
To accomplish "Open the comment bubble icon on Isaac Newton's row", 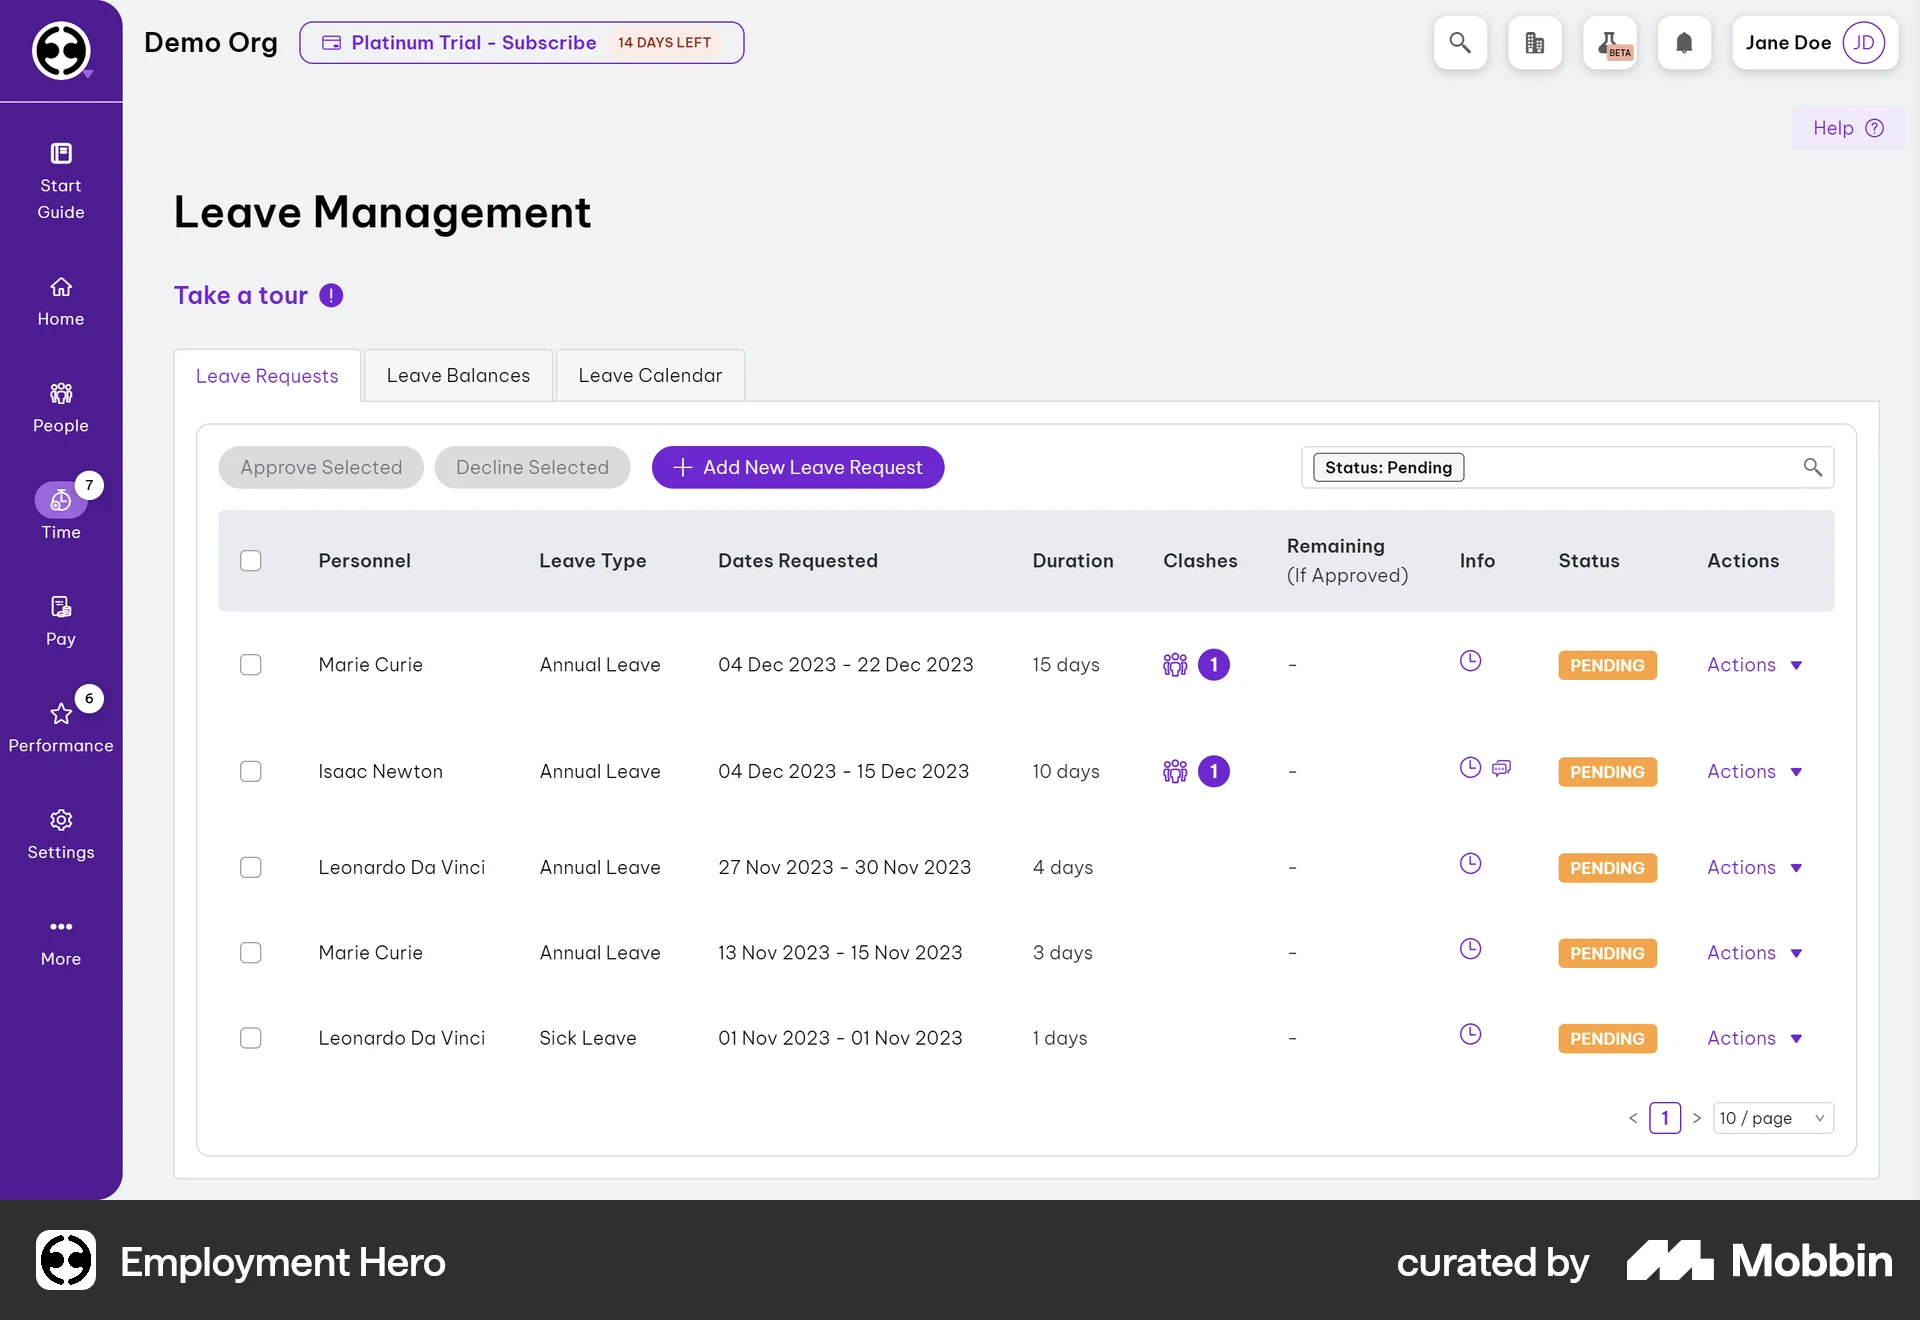I will tap(1500, 768).
